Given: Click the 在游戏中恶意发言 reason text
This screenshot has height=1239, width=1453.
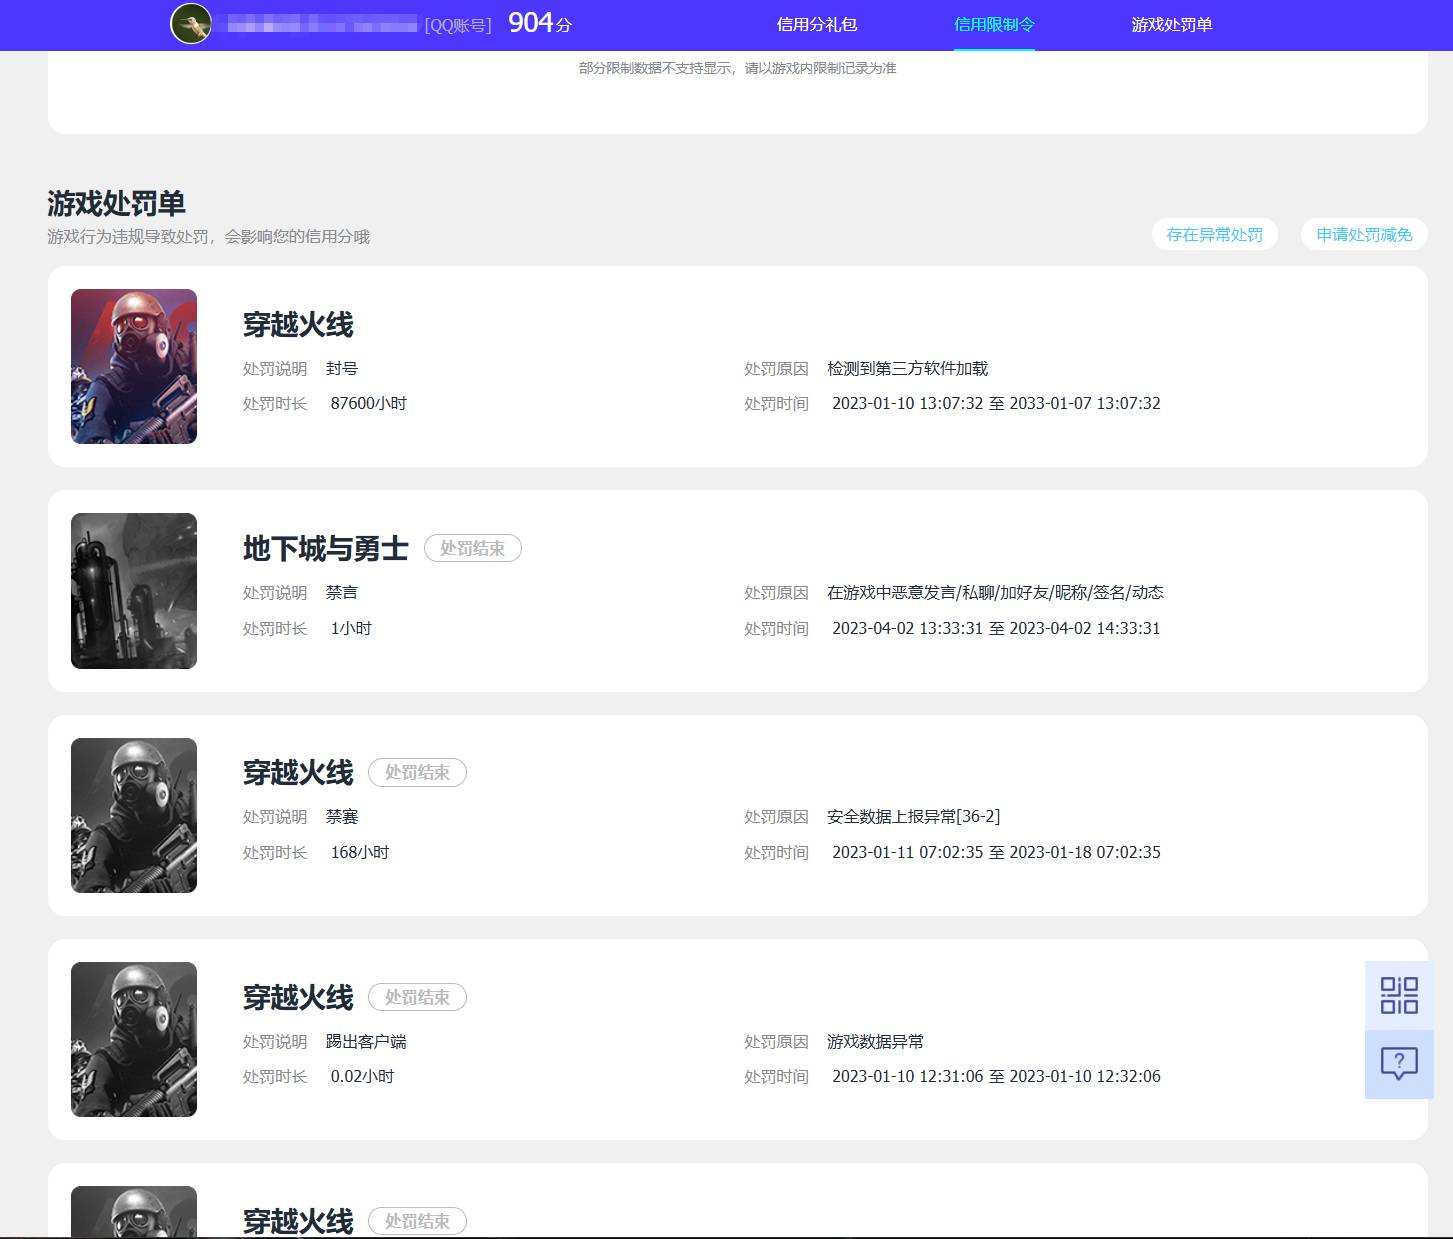Looking at the screenshot, I should point(995,593).
